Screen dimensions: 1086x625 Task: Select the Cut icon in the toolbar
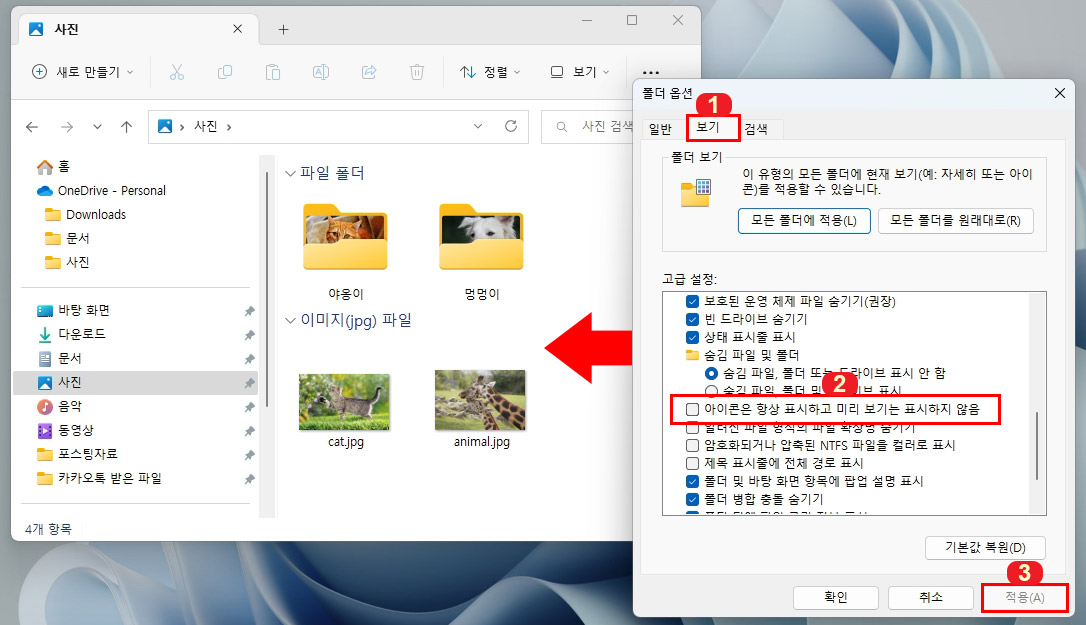(x=176, y=71)
